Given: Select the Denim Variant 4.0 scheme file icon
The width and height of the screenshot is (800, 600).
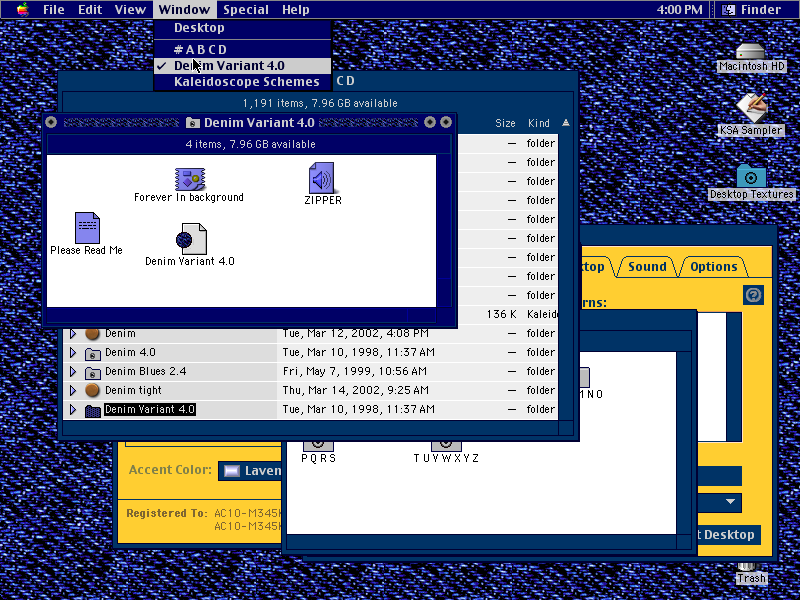Looking at the screenshot, I should [191, 239].
